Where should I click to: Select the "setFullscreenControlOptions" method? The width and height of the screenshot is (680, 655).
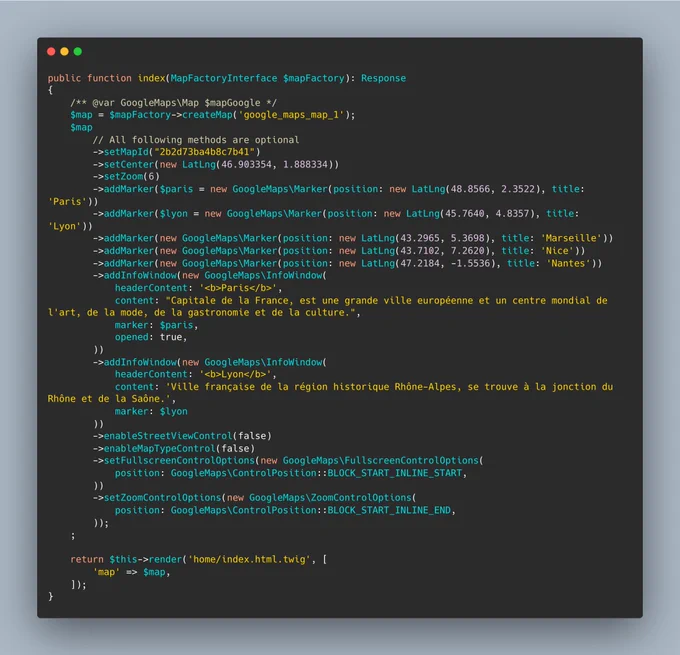click(x=179, y=461)
